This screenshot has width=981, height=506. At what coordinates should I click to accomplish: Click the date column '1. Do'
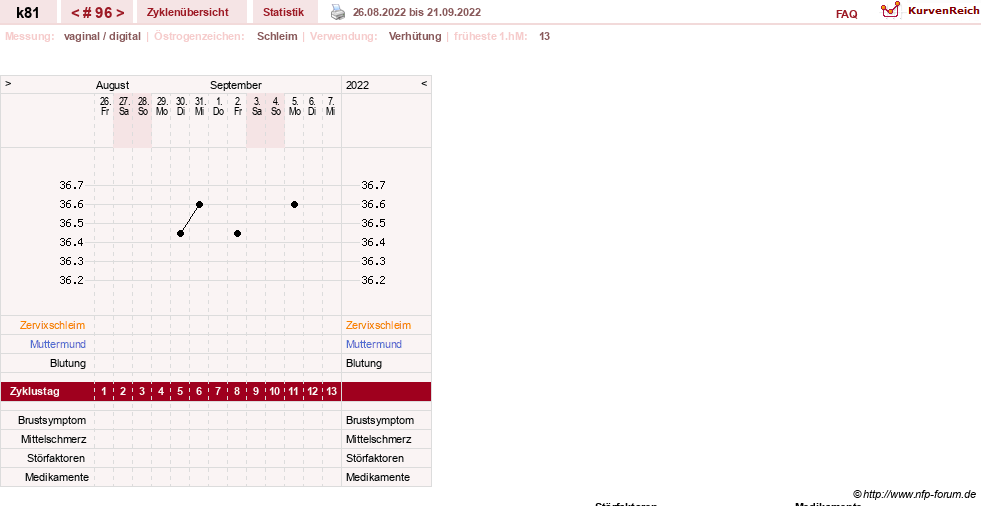coord(218,106)
